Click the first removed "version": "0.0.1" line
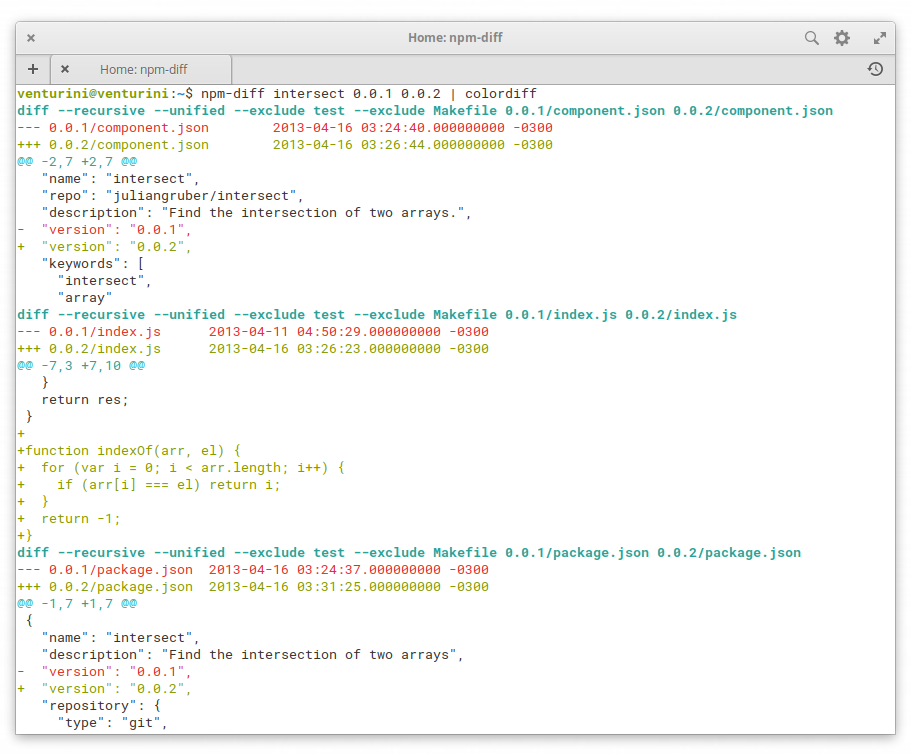Viewport: 911px width, 754px height. click(105, 229)
